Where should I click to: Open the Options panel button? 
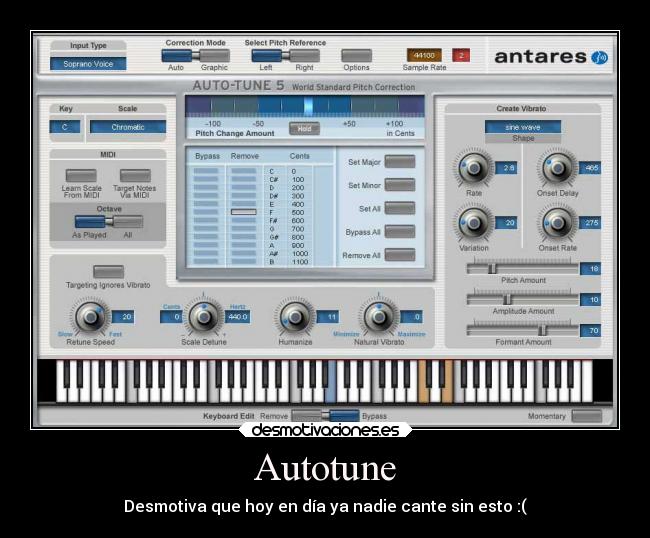click(357, 56)
